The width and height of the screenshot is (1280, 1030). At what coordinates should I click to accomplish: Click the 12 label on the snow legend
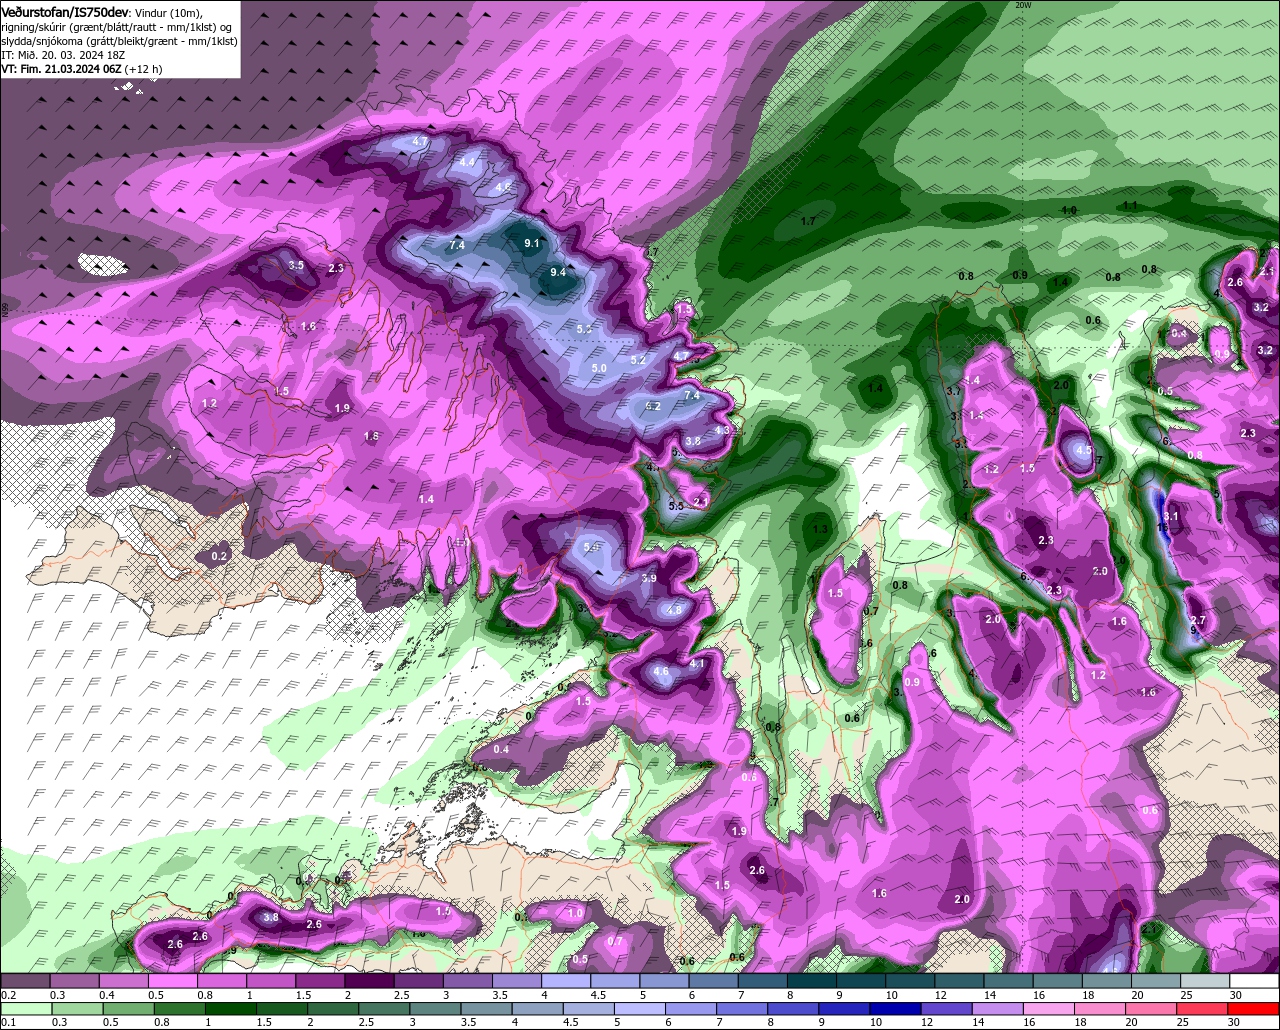[940, 995]
